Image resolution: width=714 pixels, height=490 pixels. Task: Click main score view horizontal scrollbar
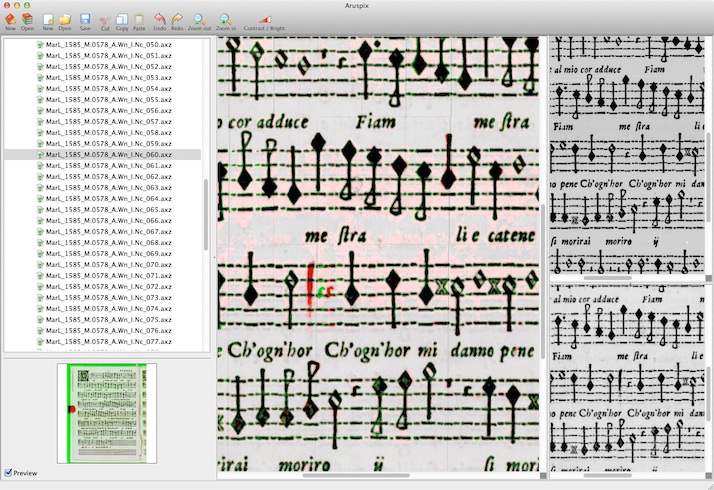click(x=356, y=475)
